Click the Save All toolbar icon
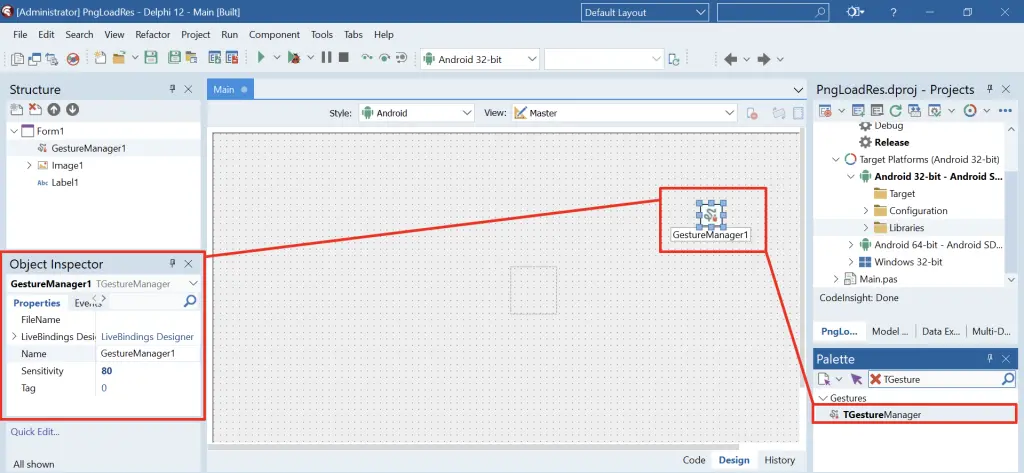Image resolution: width=1024 pixels, height=473 pixels. (174, 57)
